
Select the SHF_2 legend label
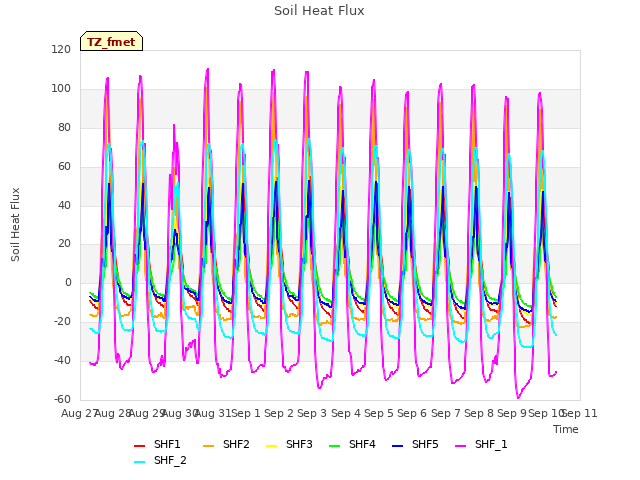(170, 460)
